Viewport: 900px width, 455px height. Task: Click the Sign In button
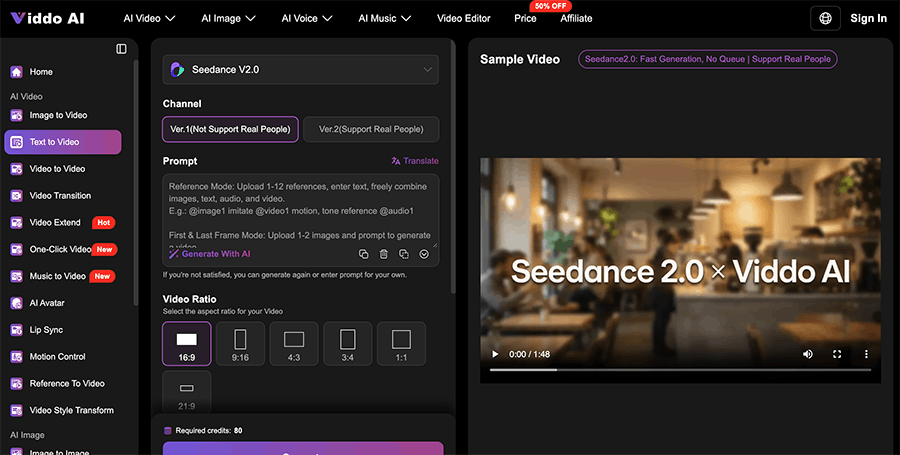coord(868,18)
